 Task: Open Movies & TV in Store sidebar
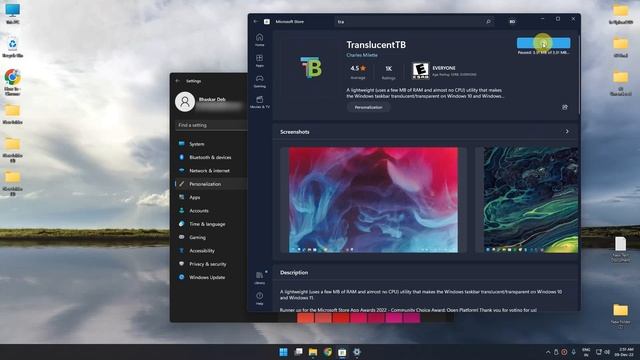coord(260,102)
